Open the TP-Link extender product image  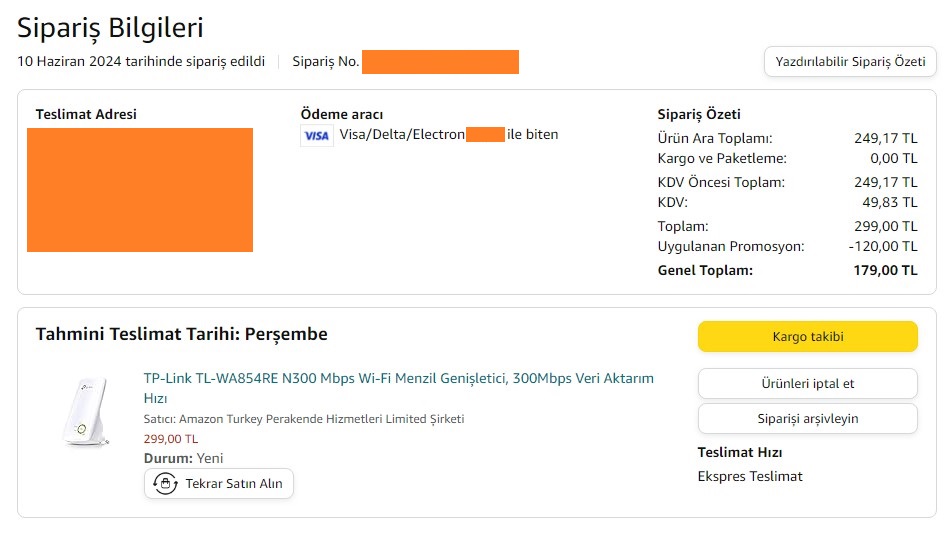[x=84, y=412]
